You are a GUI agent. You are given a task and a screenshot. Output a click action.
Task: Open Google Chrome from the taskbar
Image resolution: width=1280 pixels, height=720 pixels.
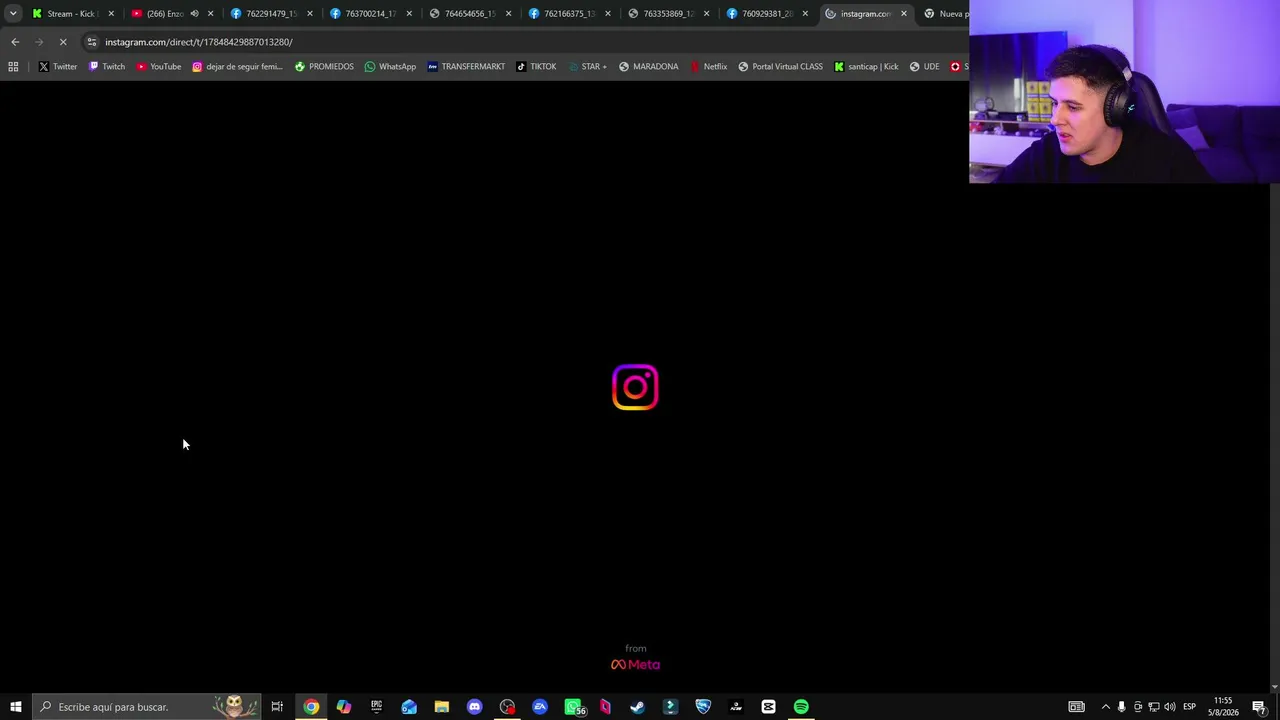click(x=311, y=707)
